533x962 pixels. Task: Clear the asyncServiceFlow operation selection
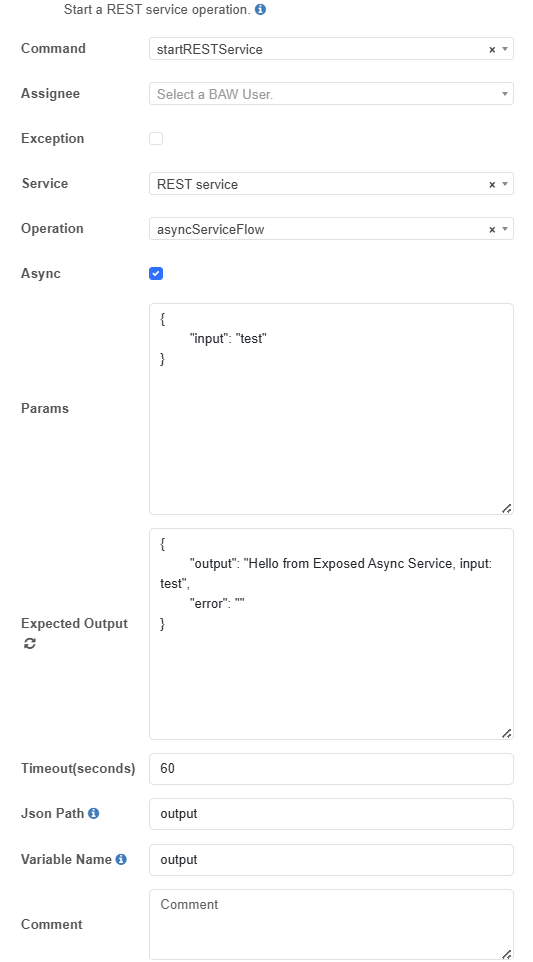tap(492, 229)
